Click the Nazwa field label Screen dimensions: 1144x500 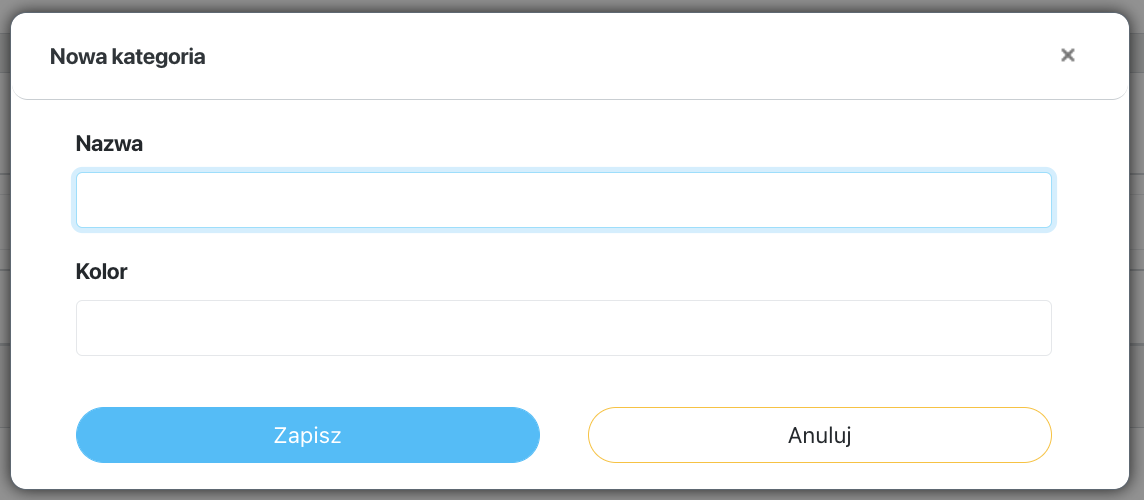pos(109,144)
